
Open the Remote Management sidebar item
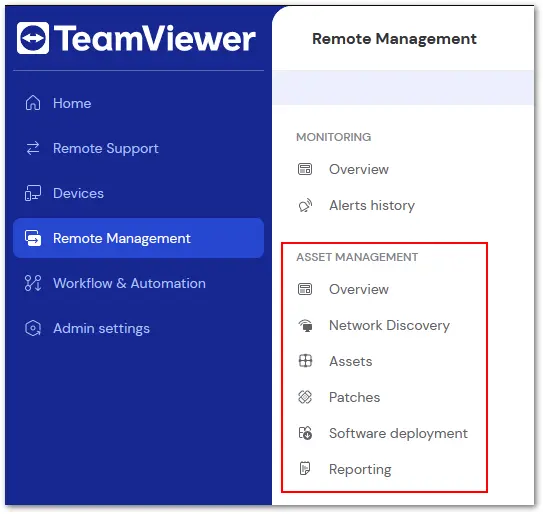point(139,238)
